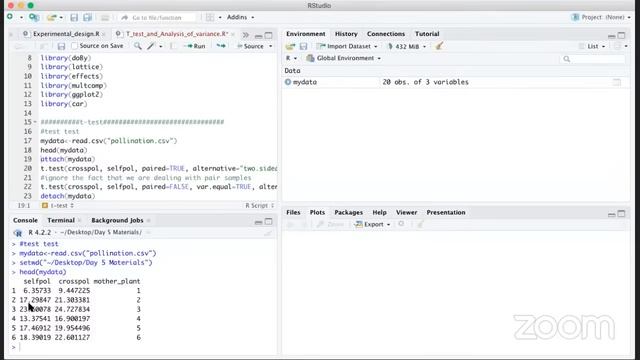Expand mydata object details in Environment
This screenshot has width=640, height=360.
[x=288, y=82]
